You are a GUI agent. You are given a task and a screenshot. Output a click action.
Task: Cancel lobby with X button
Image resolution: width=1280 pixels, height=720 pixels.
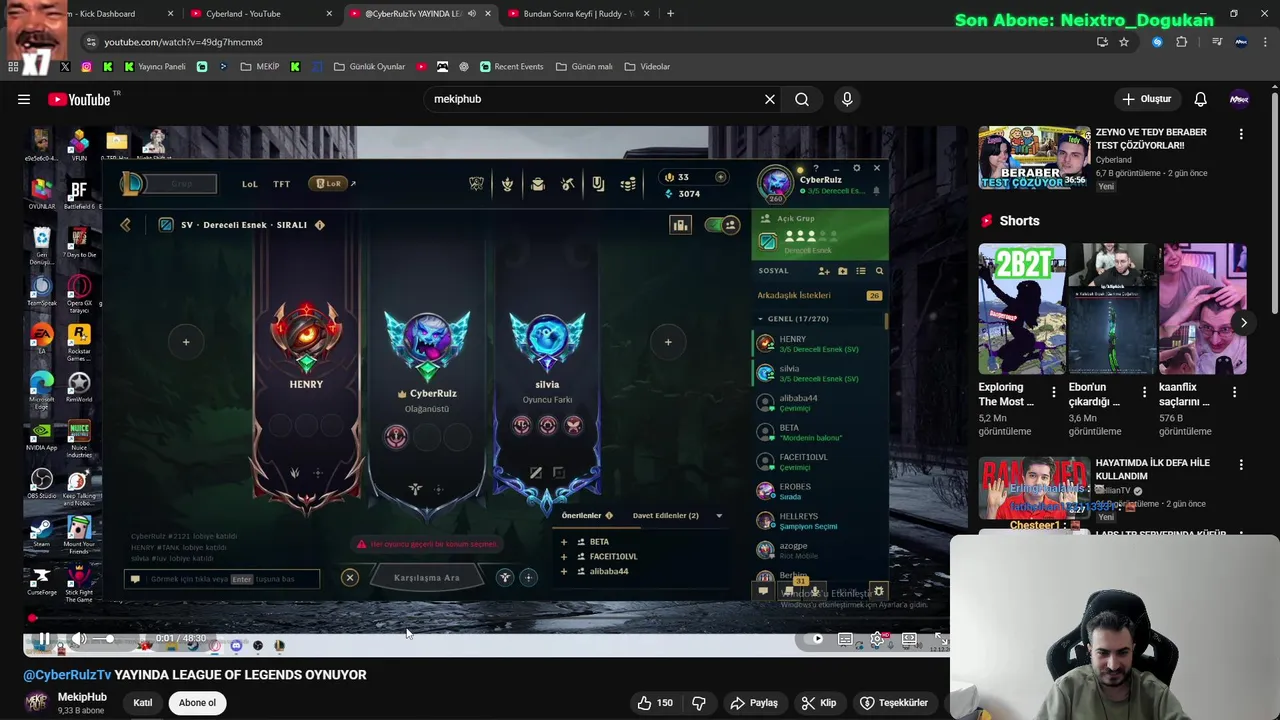pyautogui.click(x=350, y=578)
